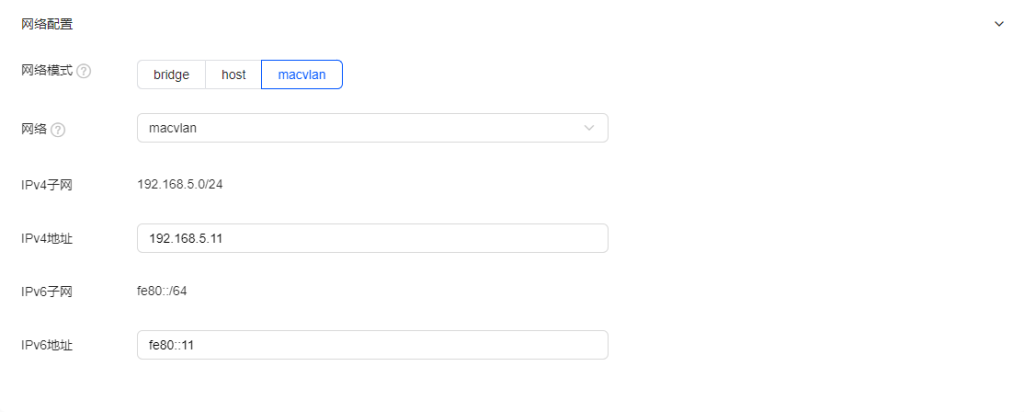Image resolution: width=1024 pixels, height=412 pixels.
Task: Focus the IPv4地址 input field
Action: coord(372,238)
